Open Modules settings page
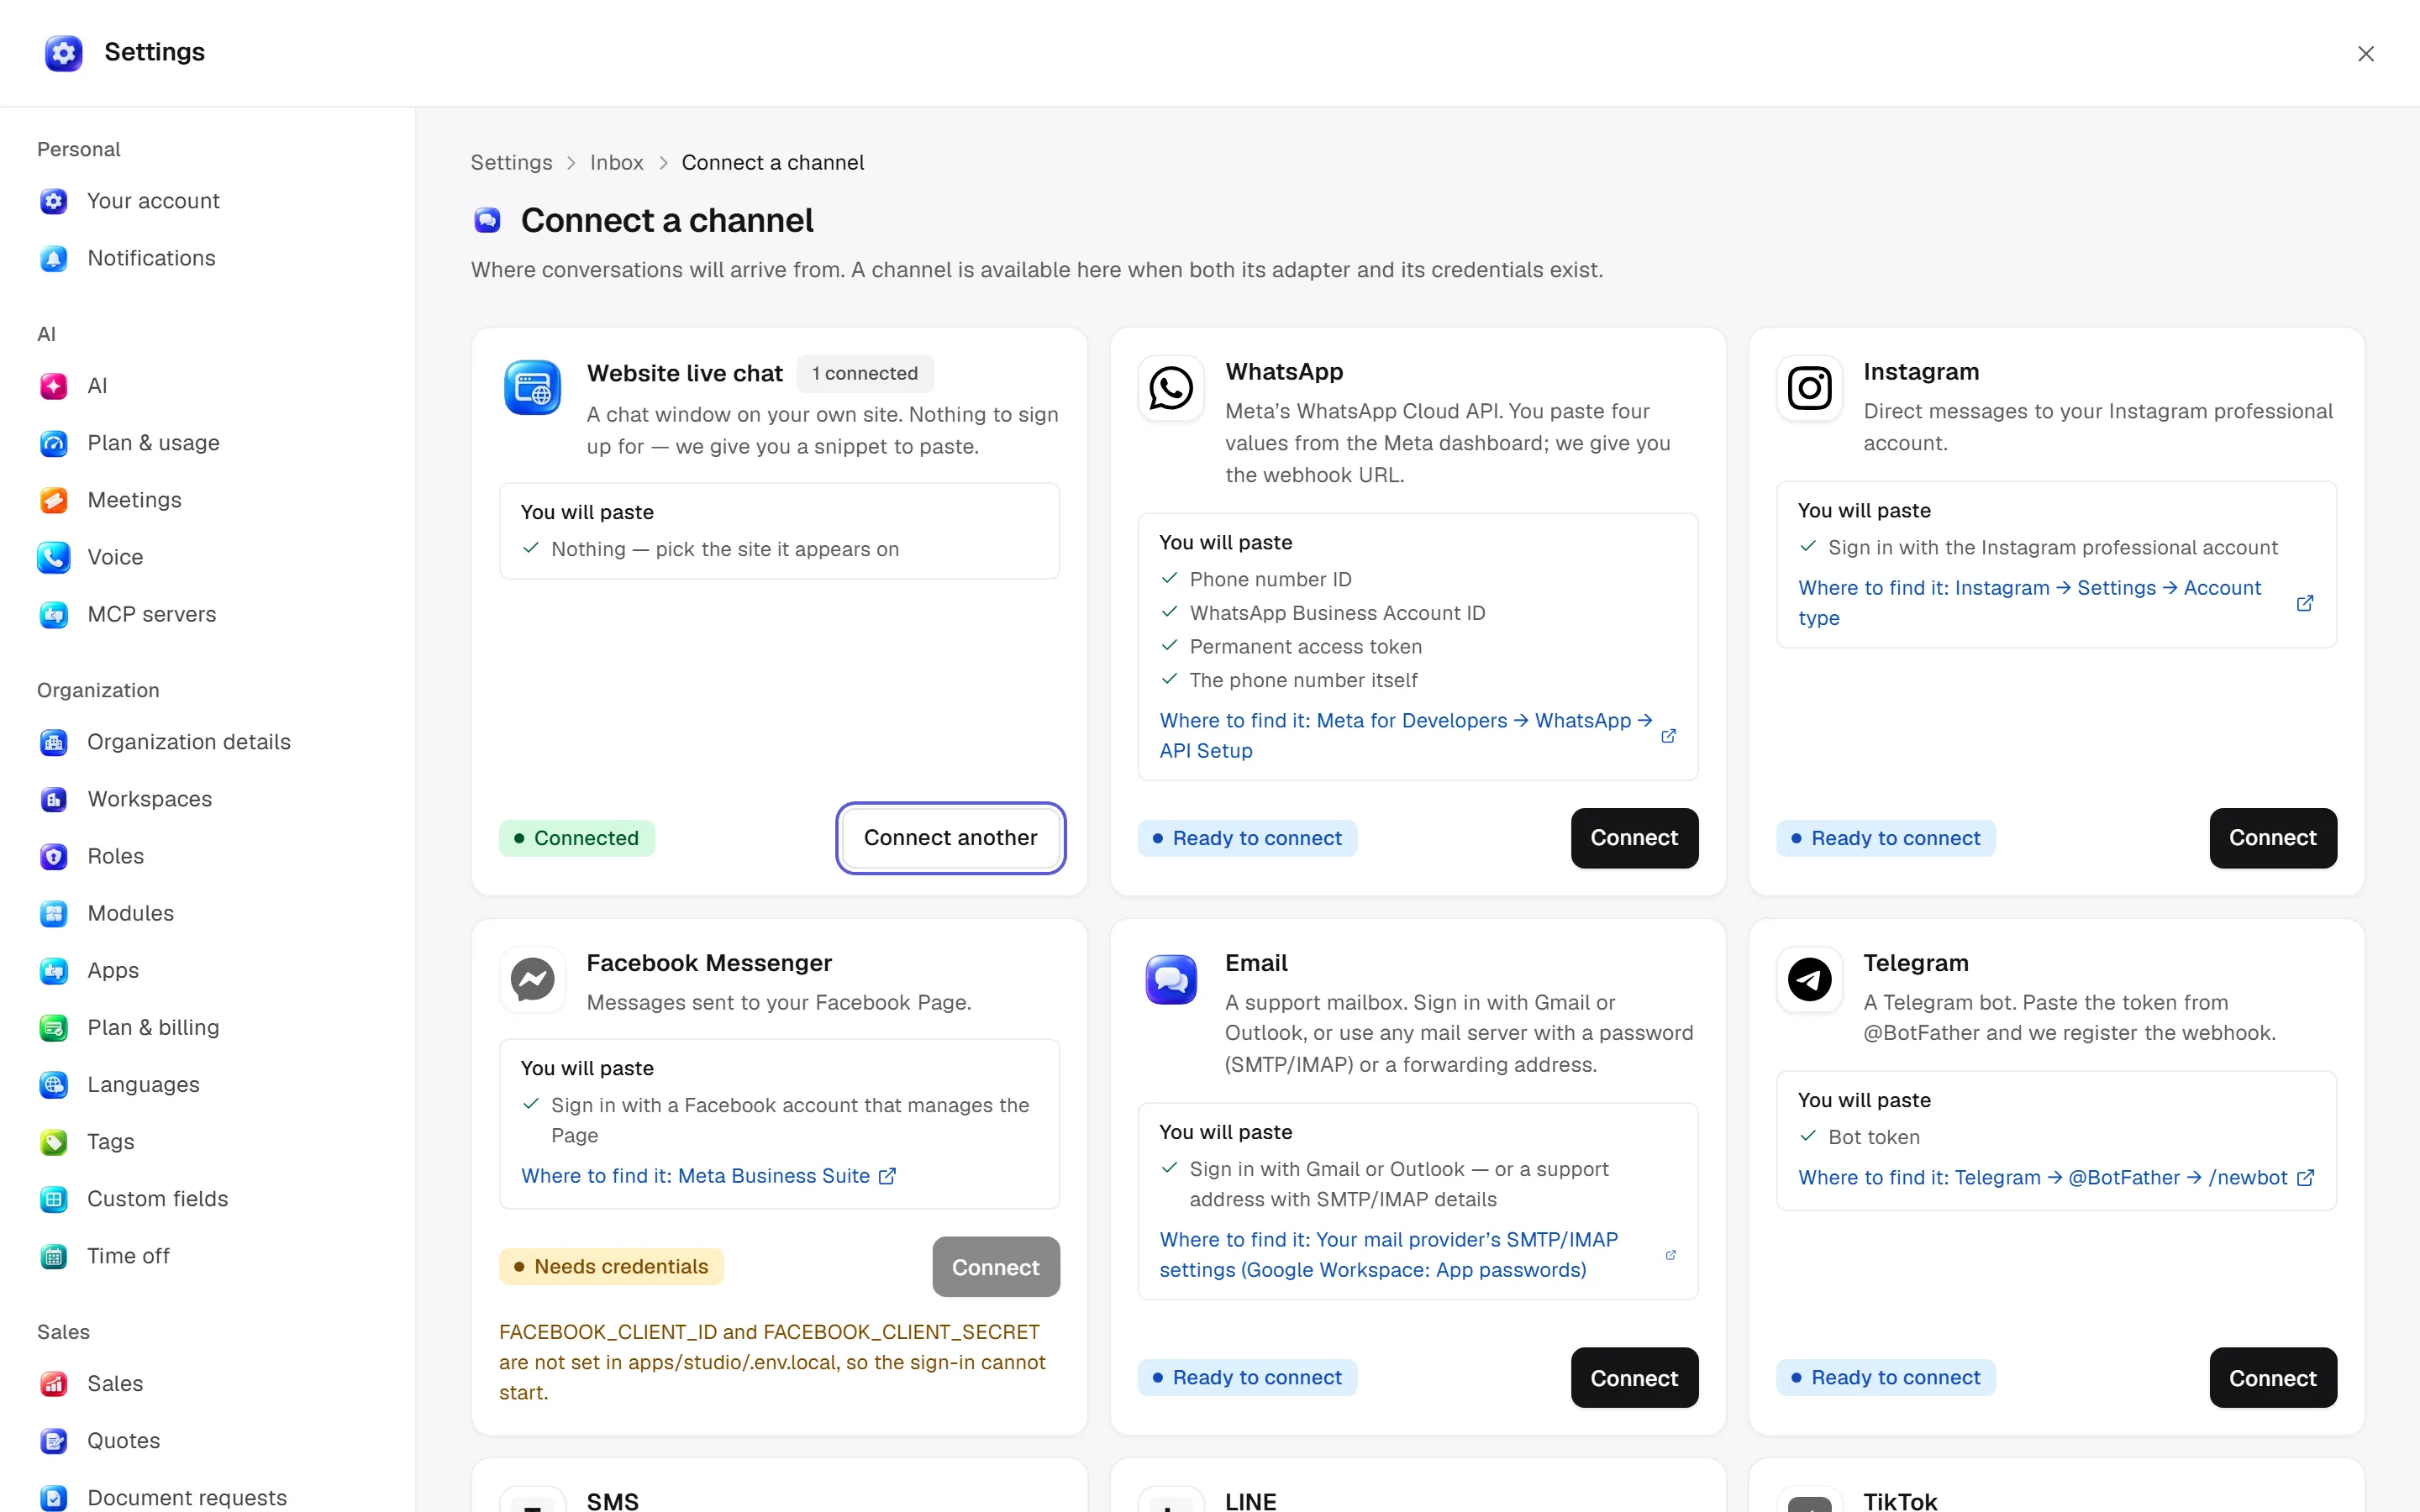Image resolution: width=2420 pixels, height=1512 pixels. pos(131,913)
